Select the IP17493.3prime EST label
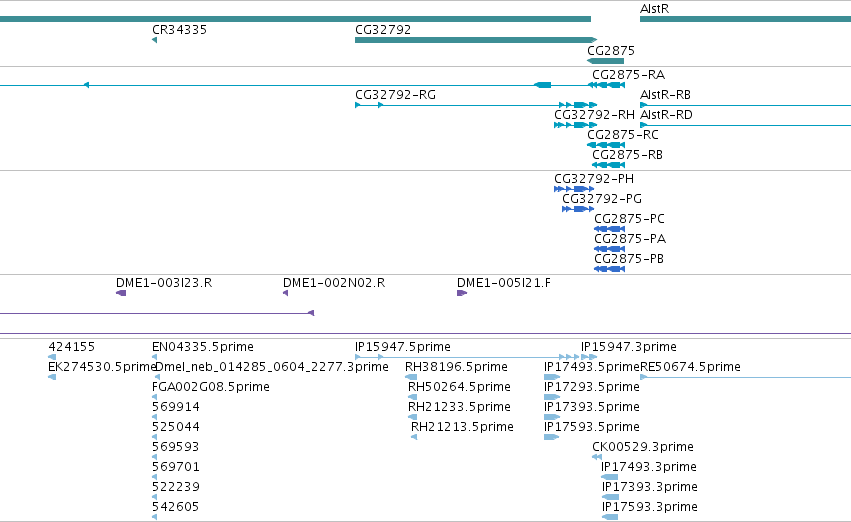 tap(649, 468)
